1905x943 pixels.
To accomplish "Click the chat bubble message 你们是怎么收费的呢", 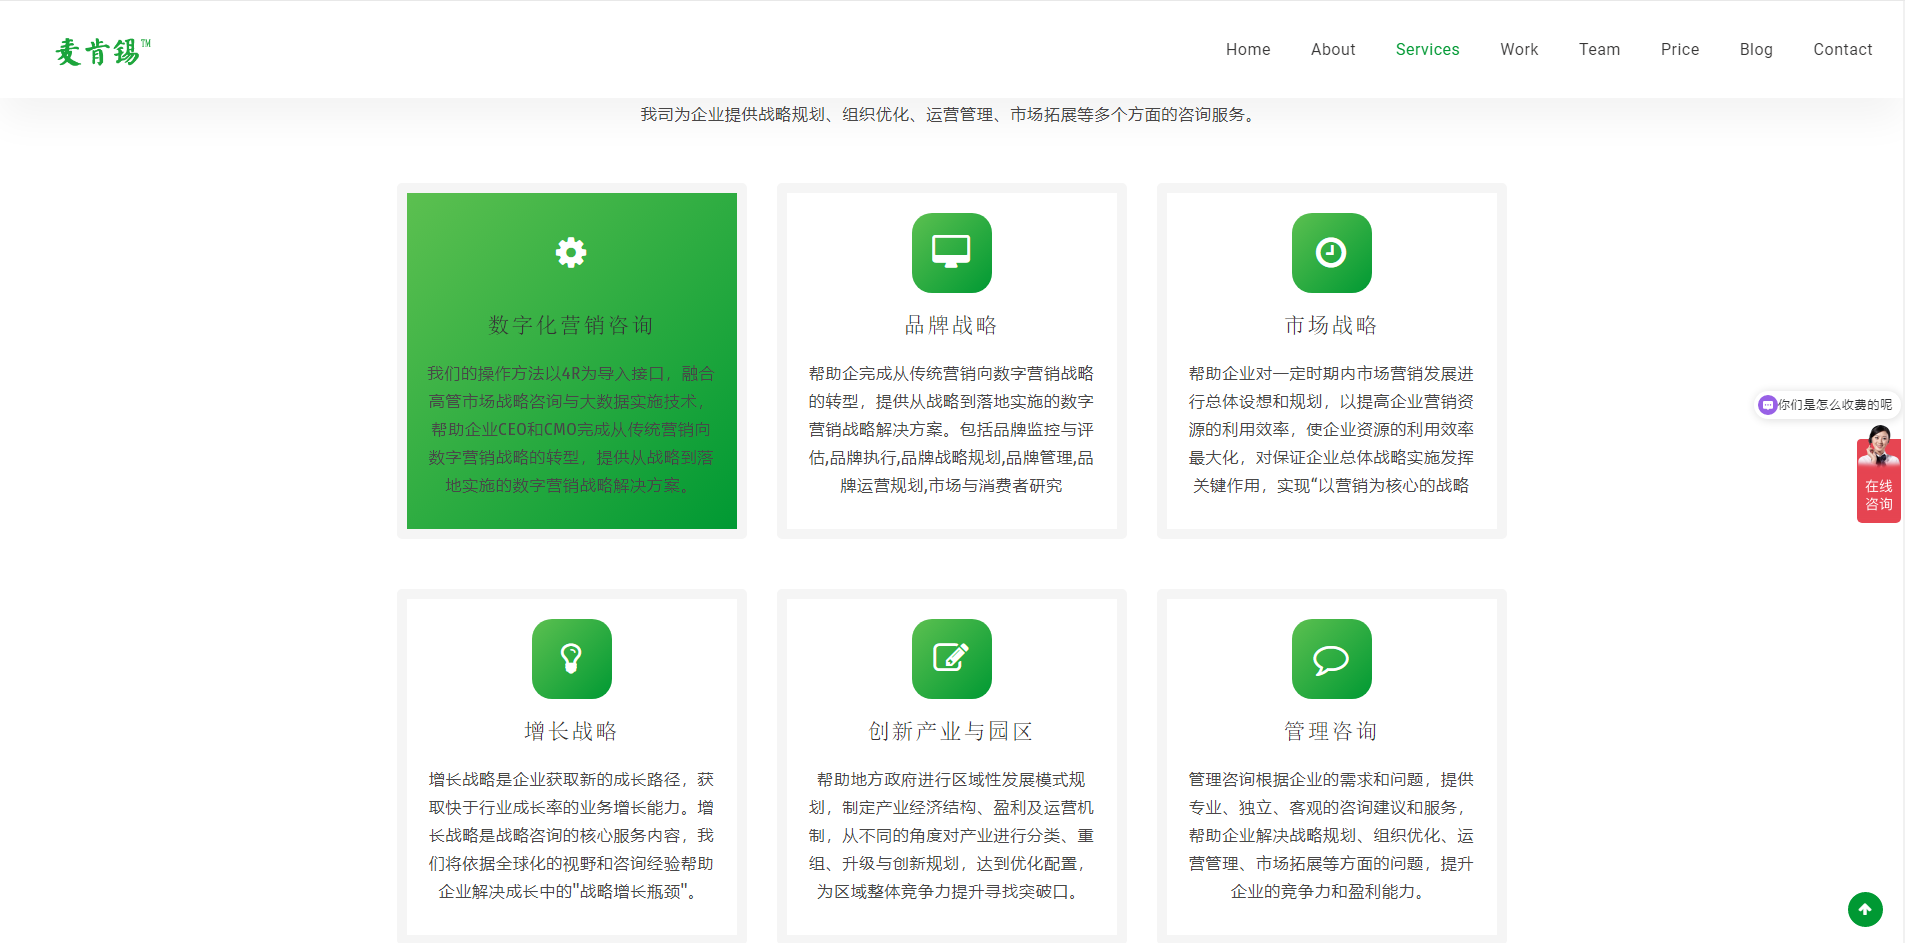I will pyautogui.click(x=1827, y=405).
